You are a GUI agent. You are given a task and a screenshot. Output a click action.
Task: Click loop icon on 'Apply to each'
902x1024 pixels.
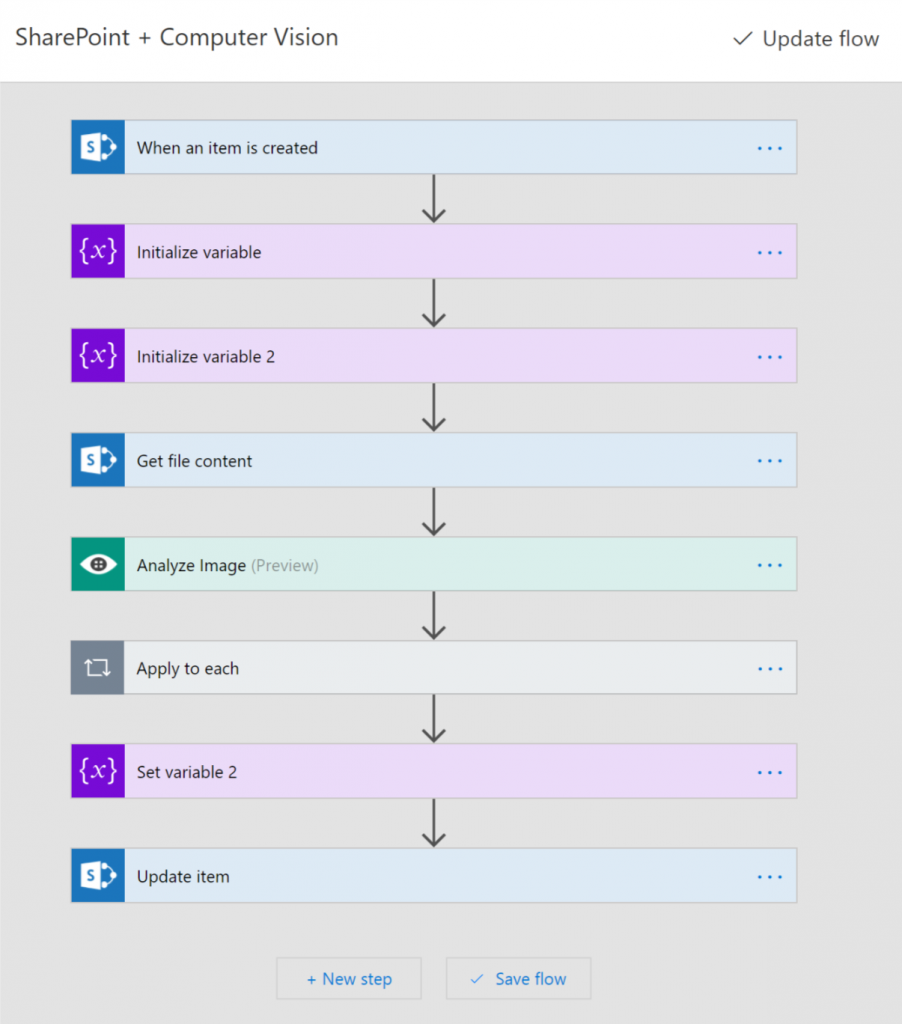pos(97,667)
